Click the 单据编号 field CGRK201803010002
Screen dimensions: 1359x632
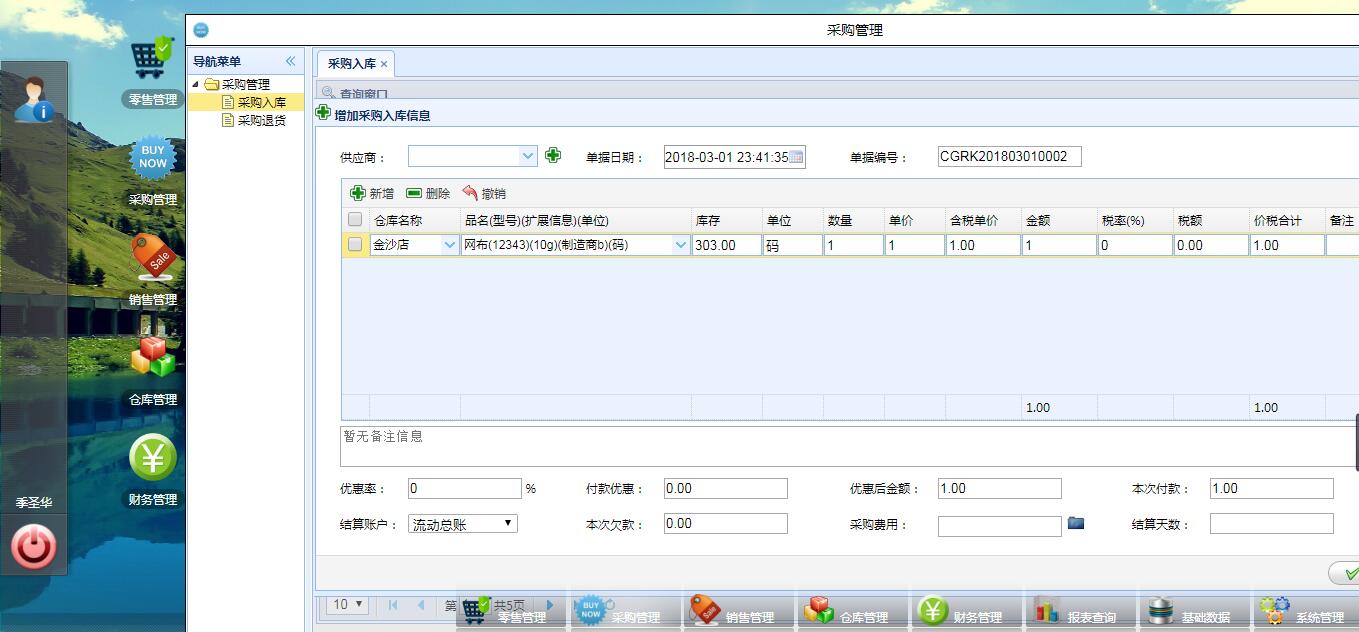1009,156
